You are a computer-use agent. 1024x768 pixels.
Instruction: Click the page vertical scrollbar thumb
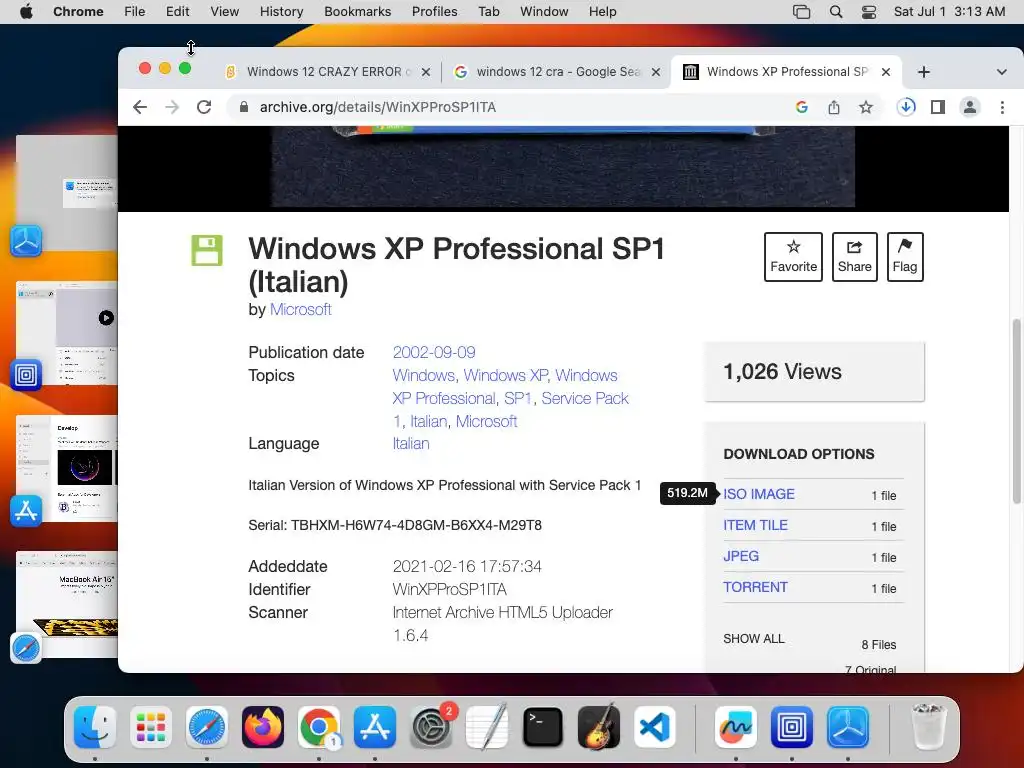(1016, 411)
